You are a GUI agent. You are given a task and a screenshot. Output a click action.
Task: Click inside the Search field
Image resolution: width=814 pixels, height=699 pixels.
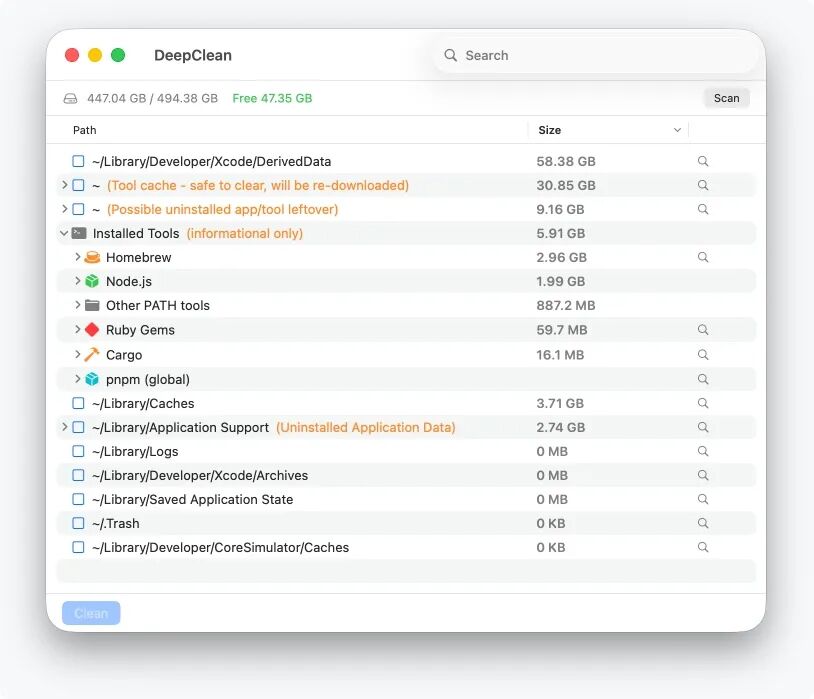[x=596, y=55]
